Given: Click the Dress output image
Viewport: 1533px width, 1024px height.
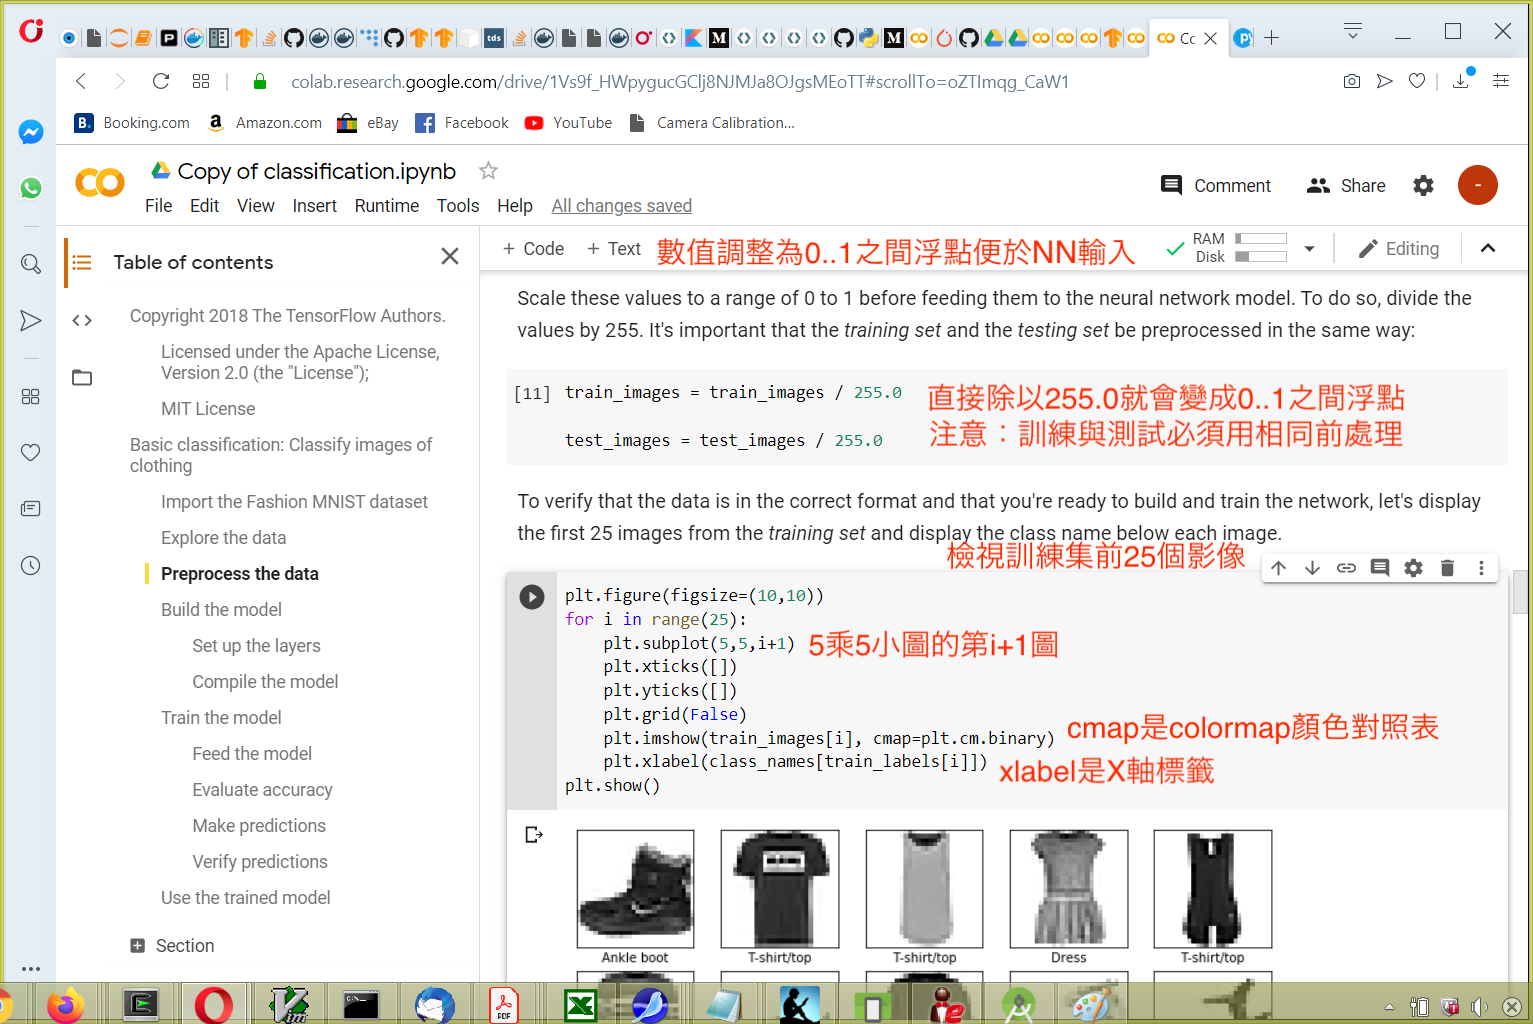Looking at the screenshot, I should (x=1069, y=889).
